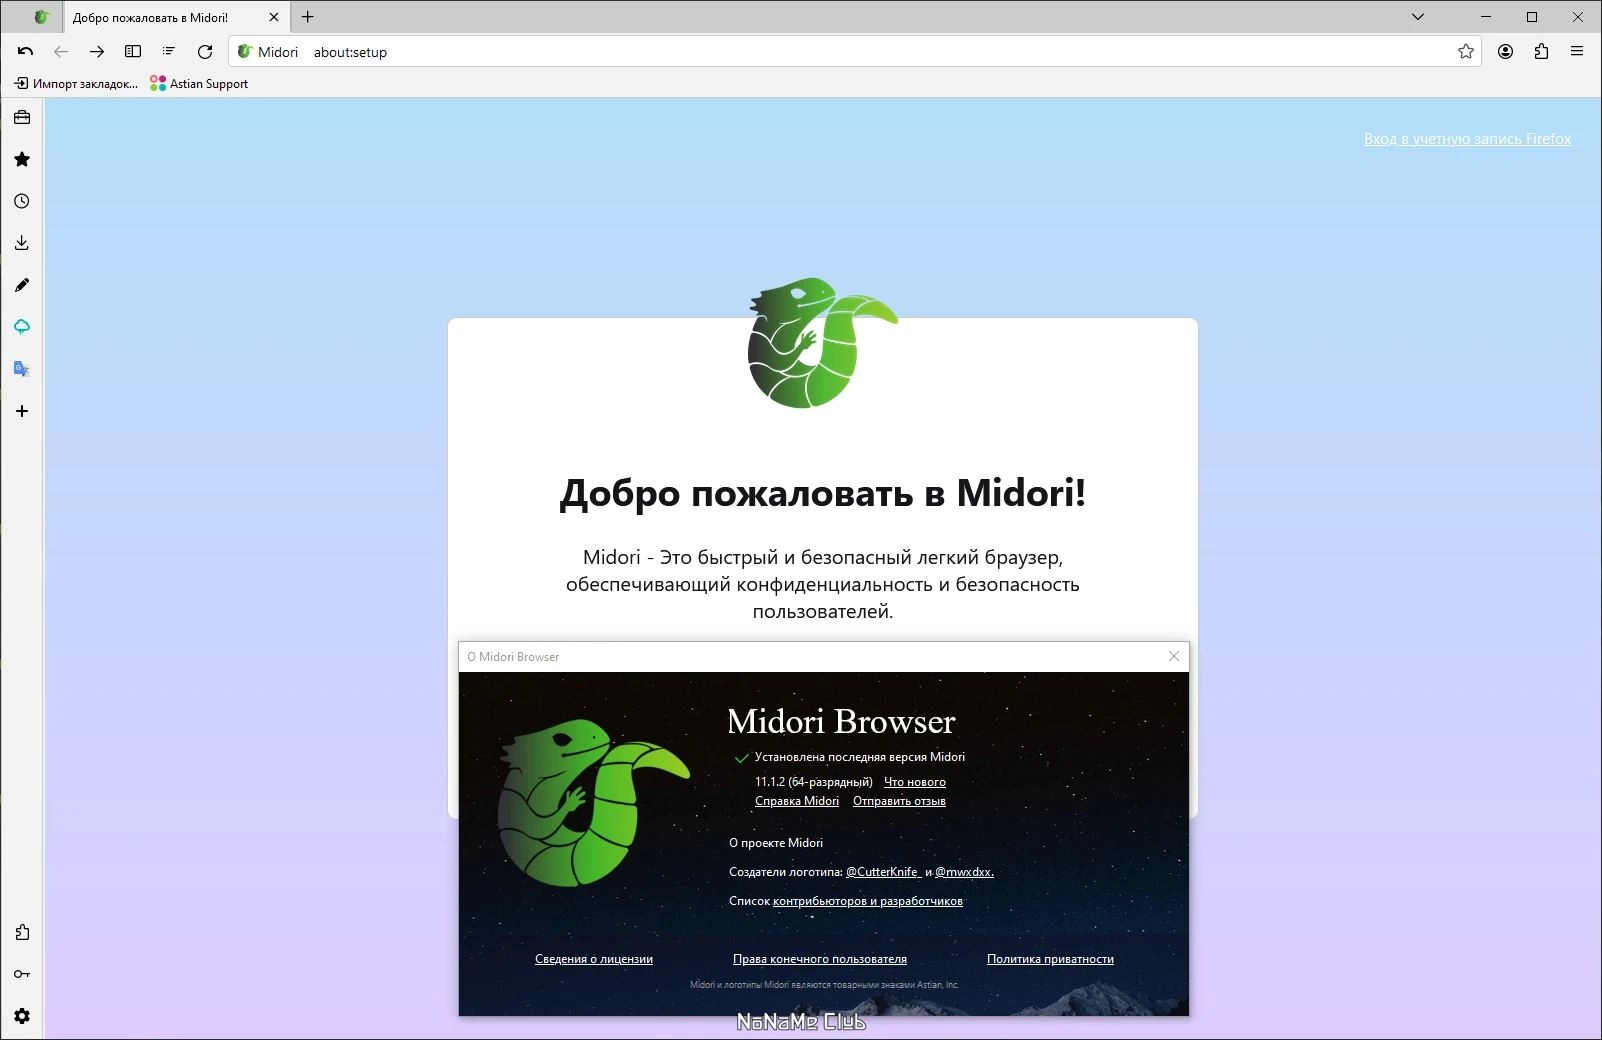Viewport: 1602px width, 1040px height.
Task: Open the tab list icon next to reload
Action: (169, 52)
